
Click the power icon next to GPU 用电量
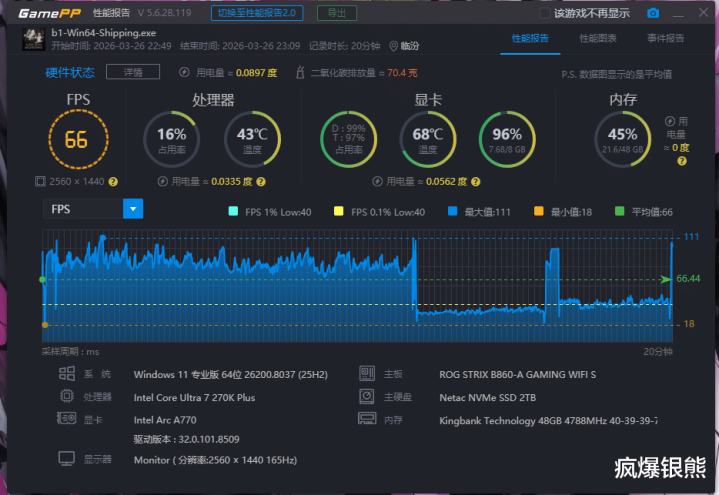377,182
